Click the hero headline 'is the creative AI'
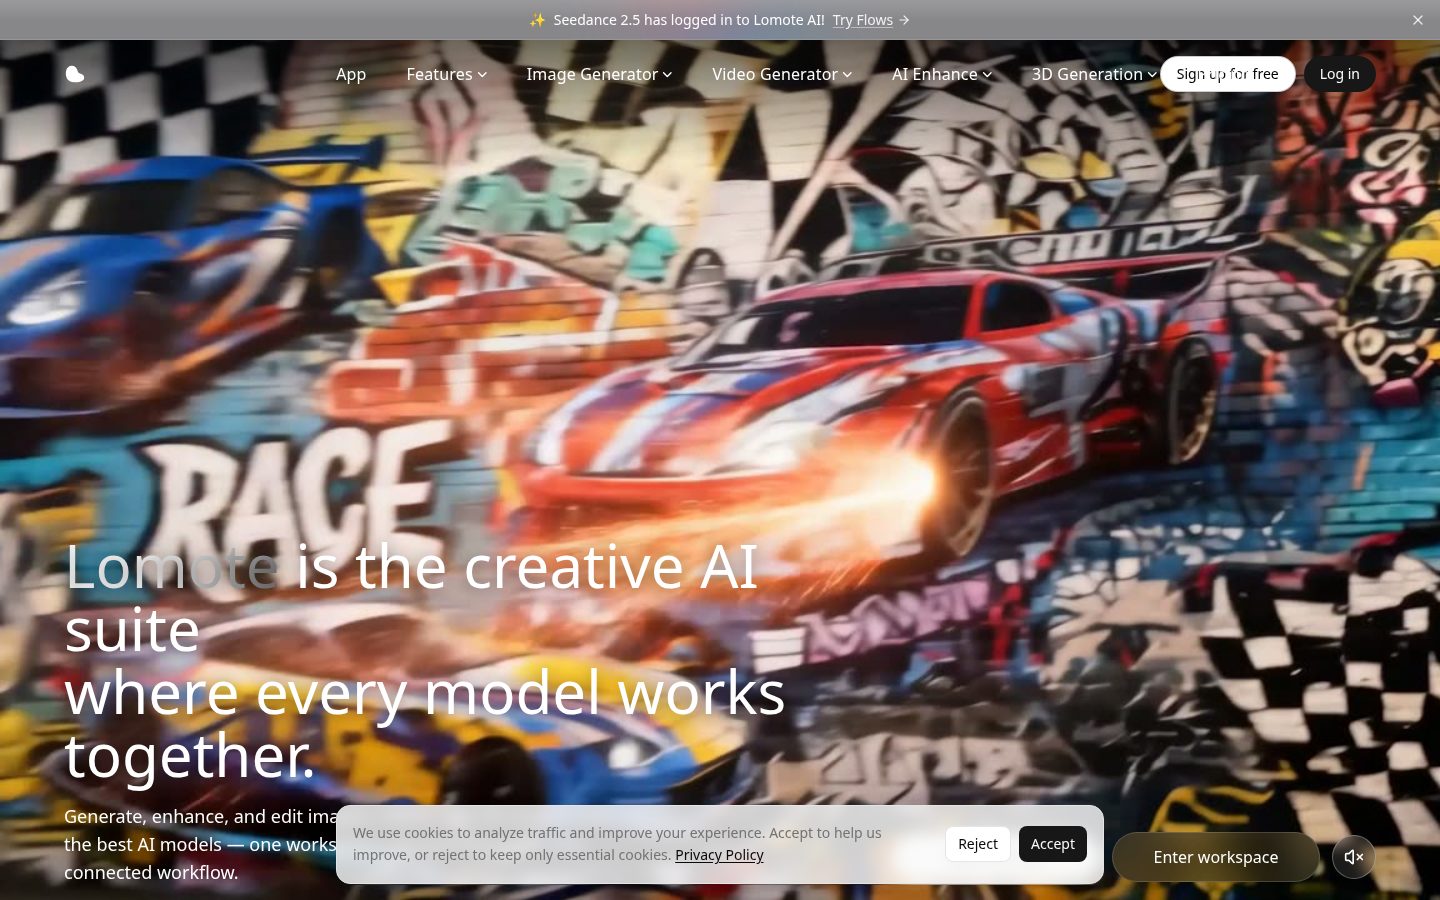1440x900 pixels. pos(526,567)
